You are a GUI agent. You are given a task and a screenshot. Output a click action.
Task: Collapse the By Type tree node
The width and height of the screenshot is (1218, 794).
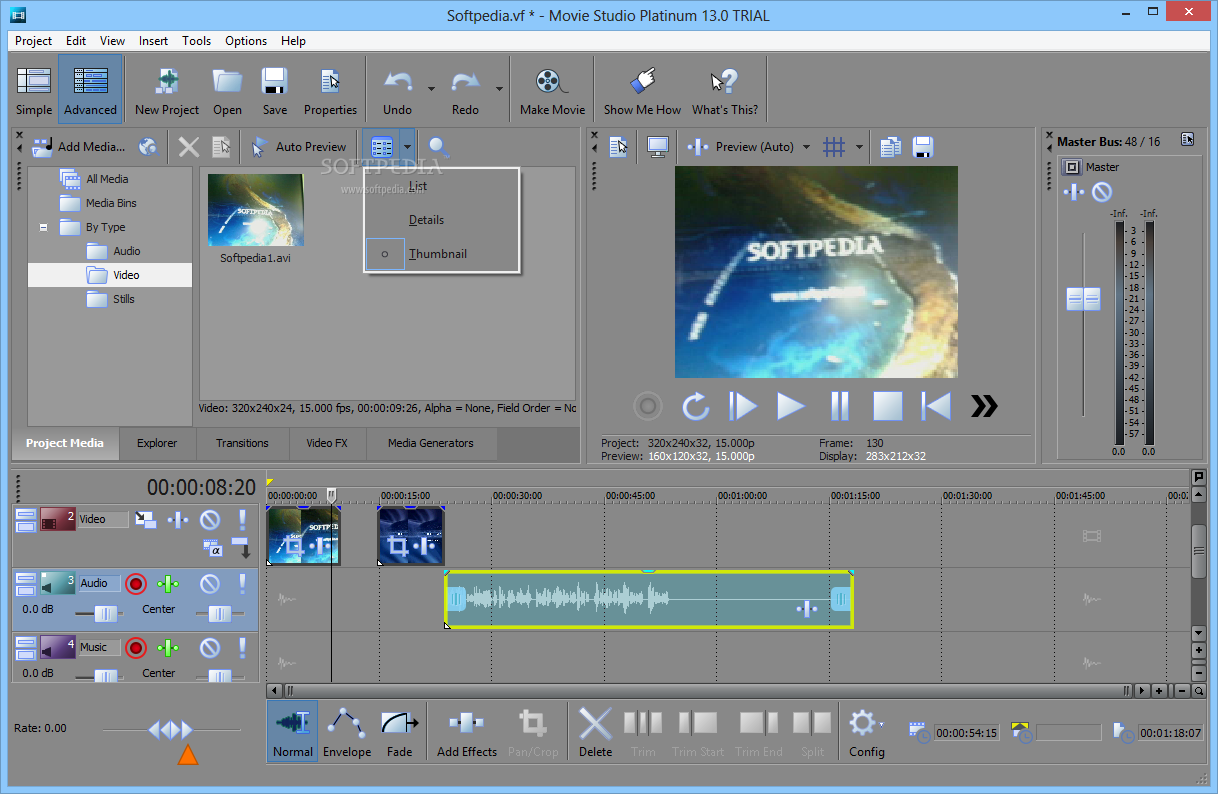(x=44, y=228)
